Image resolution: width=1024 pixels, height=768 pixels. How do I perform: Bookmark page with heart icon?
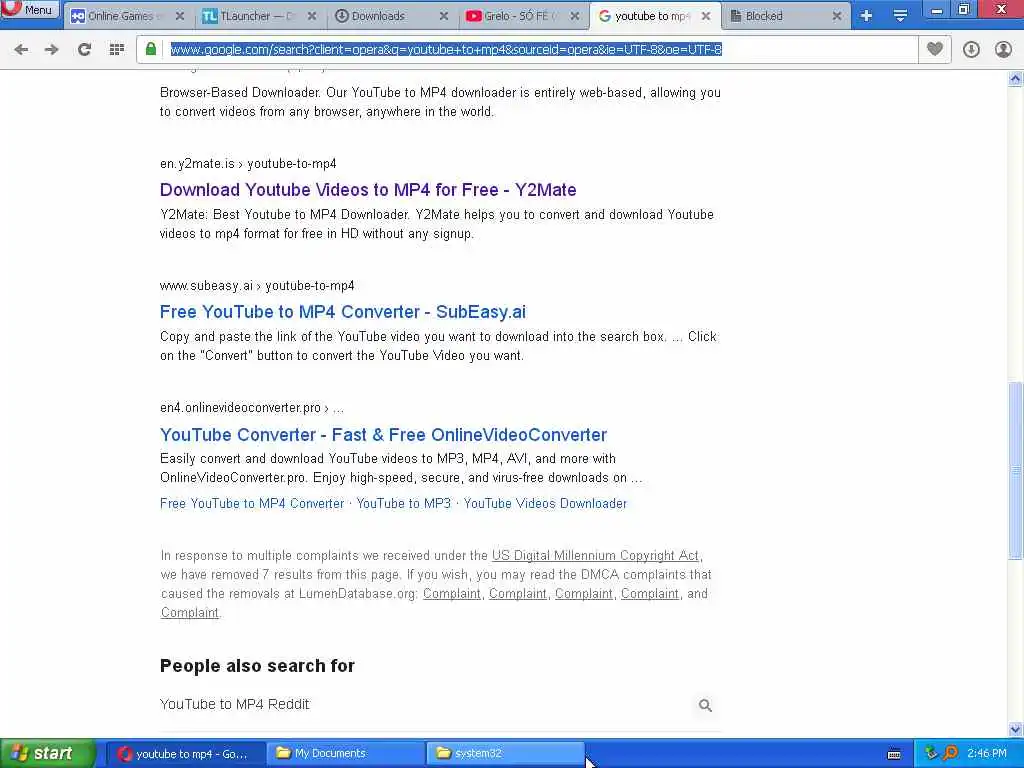point(935,49)
